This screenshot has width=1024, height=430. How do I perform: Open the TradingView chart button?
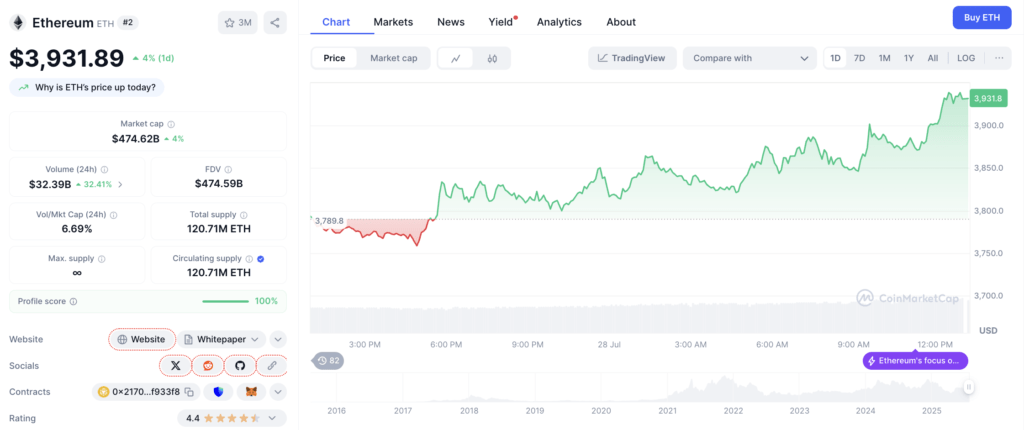click(x=632, y=58)
